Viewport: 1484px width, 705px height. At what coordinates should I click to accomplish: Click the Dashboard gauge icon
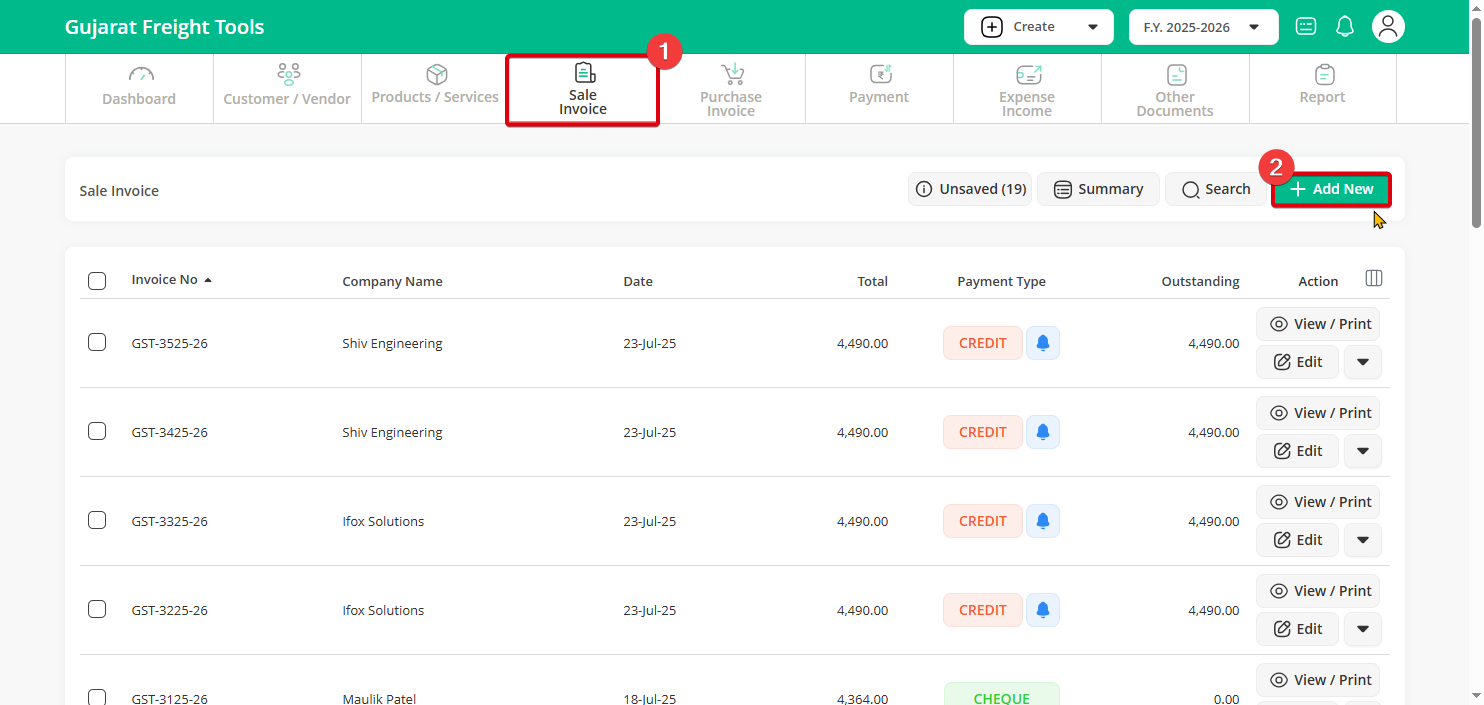(x=140, y=75)
